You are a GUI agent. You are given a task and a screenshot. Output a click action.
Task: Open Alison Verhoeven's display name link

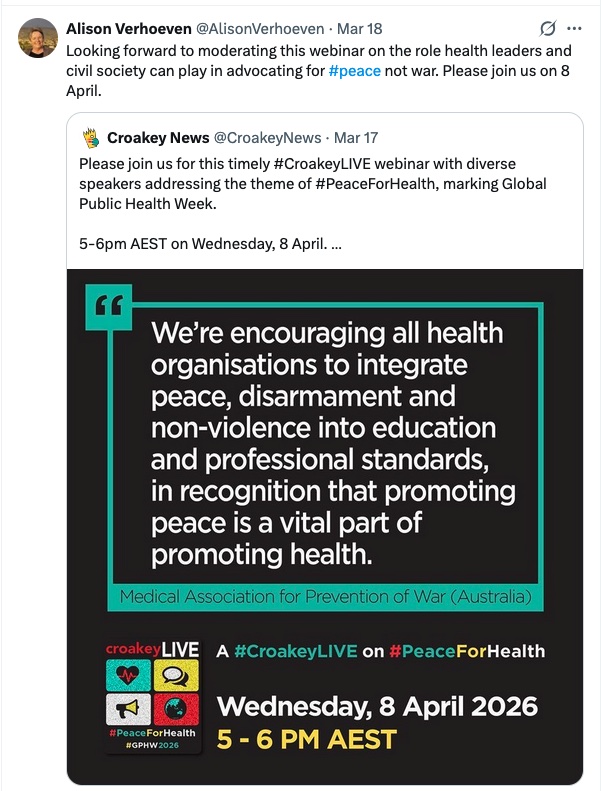128,28
